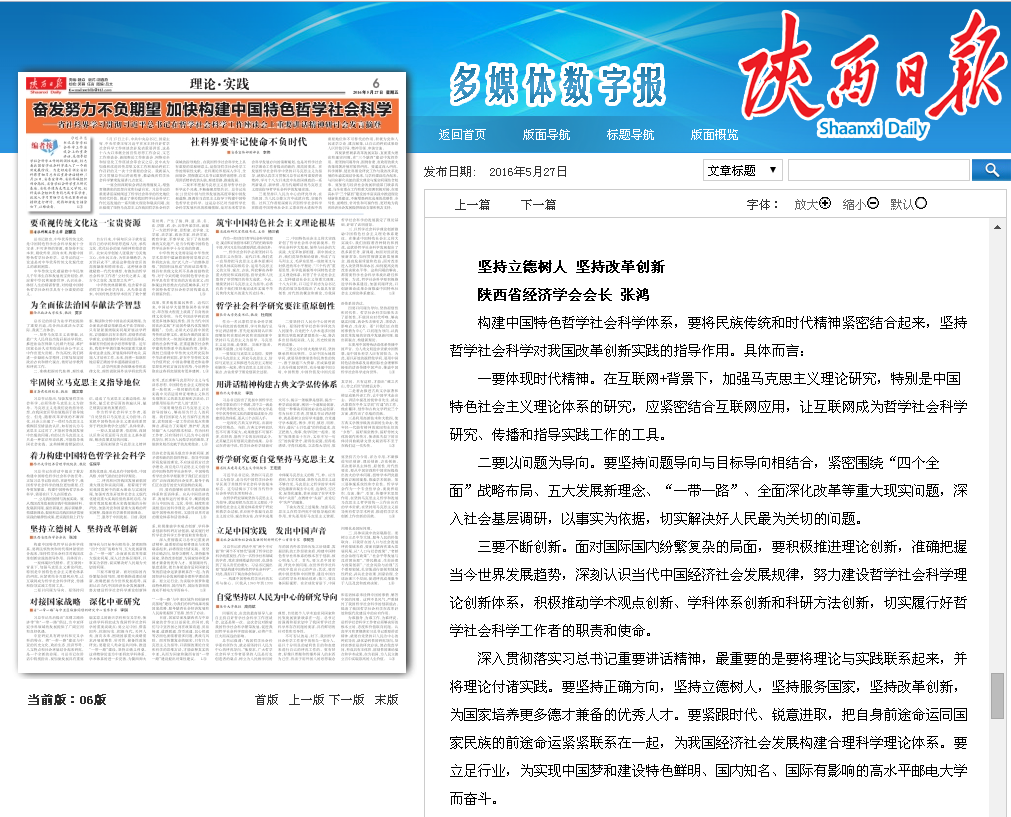Open article 立足中国实践 发出中国声音 in thumbnail
1011x817 pixels.
(x=271, y=531)
